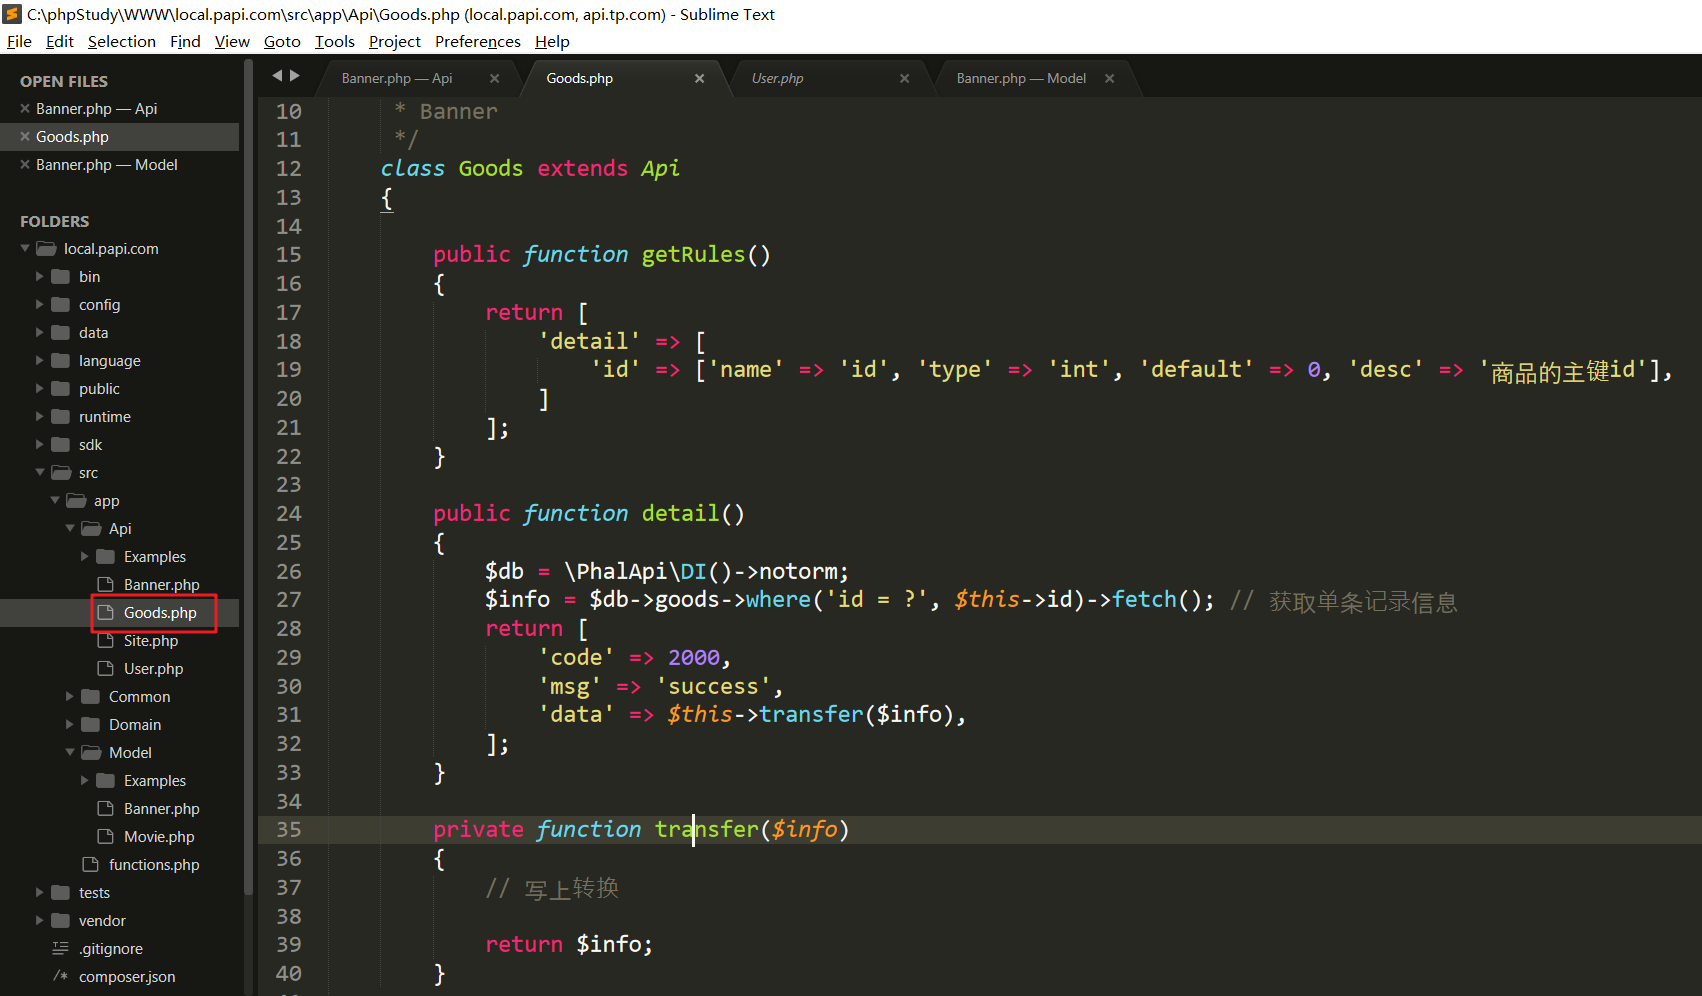Click the vendor folder icon

61,920
